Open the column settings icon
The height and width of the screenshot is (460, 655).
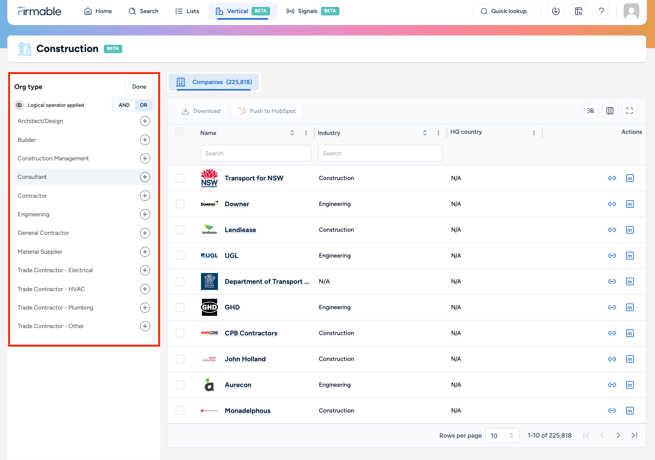click(610, 111)
